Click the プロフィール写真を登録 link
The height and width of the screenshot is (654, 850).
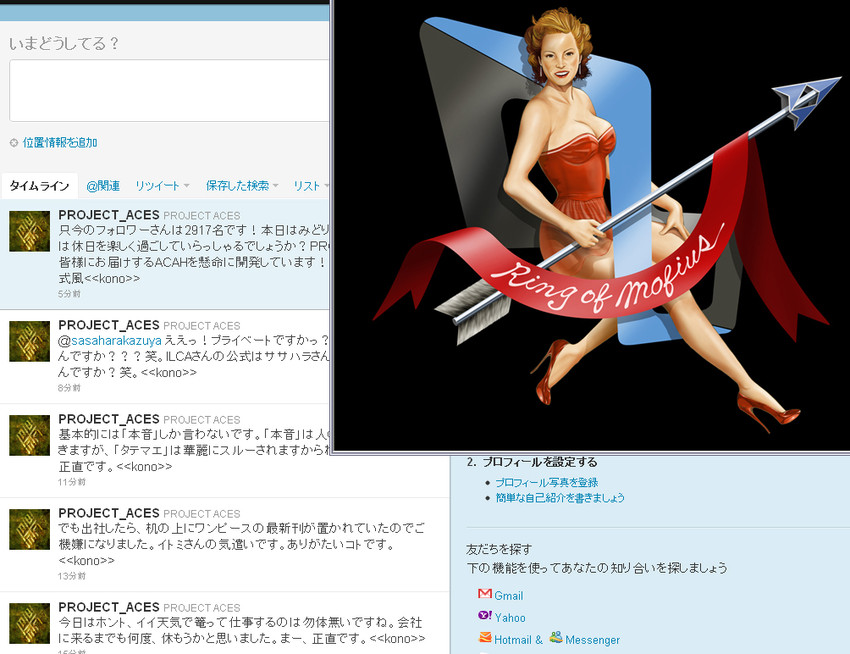point(546,483)
